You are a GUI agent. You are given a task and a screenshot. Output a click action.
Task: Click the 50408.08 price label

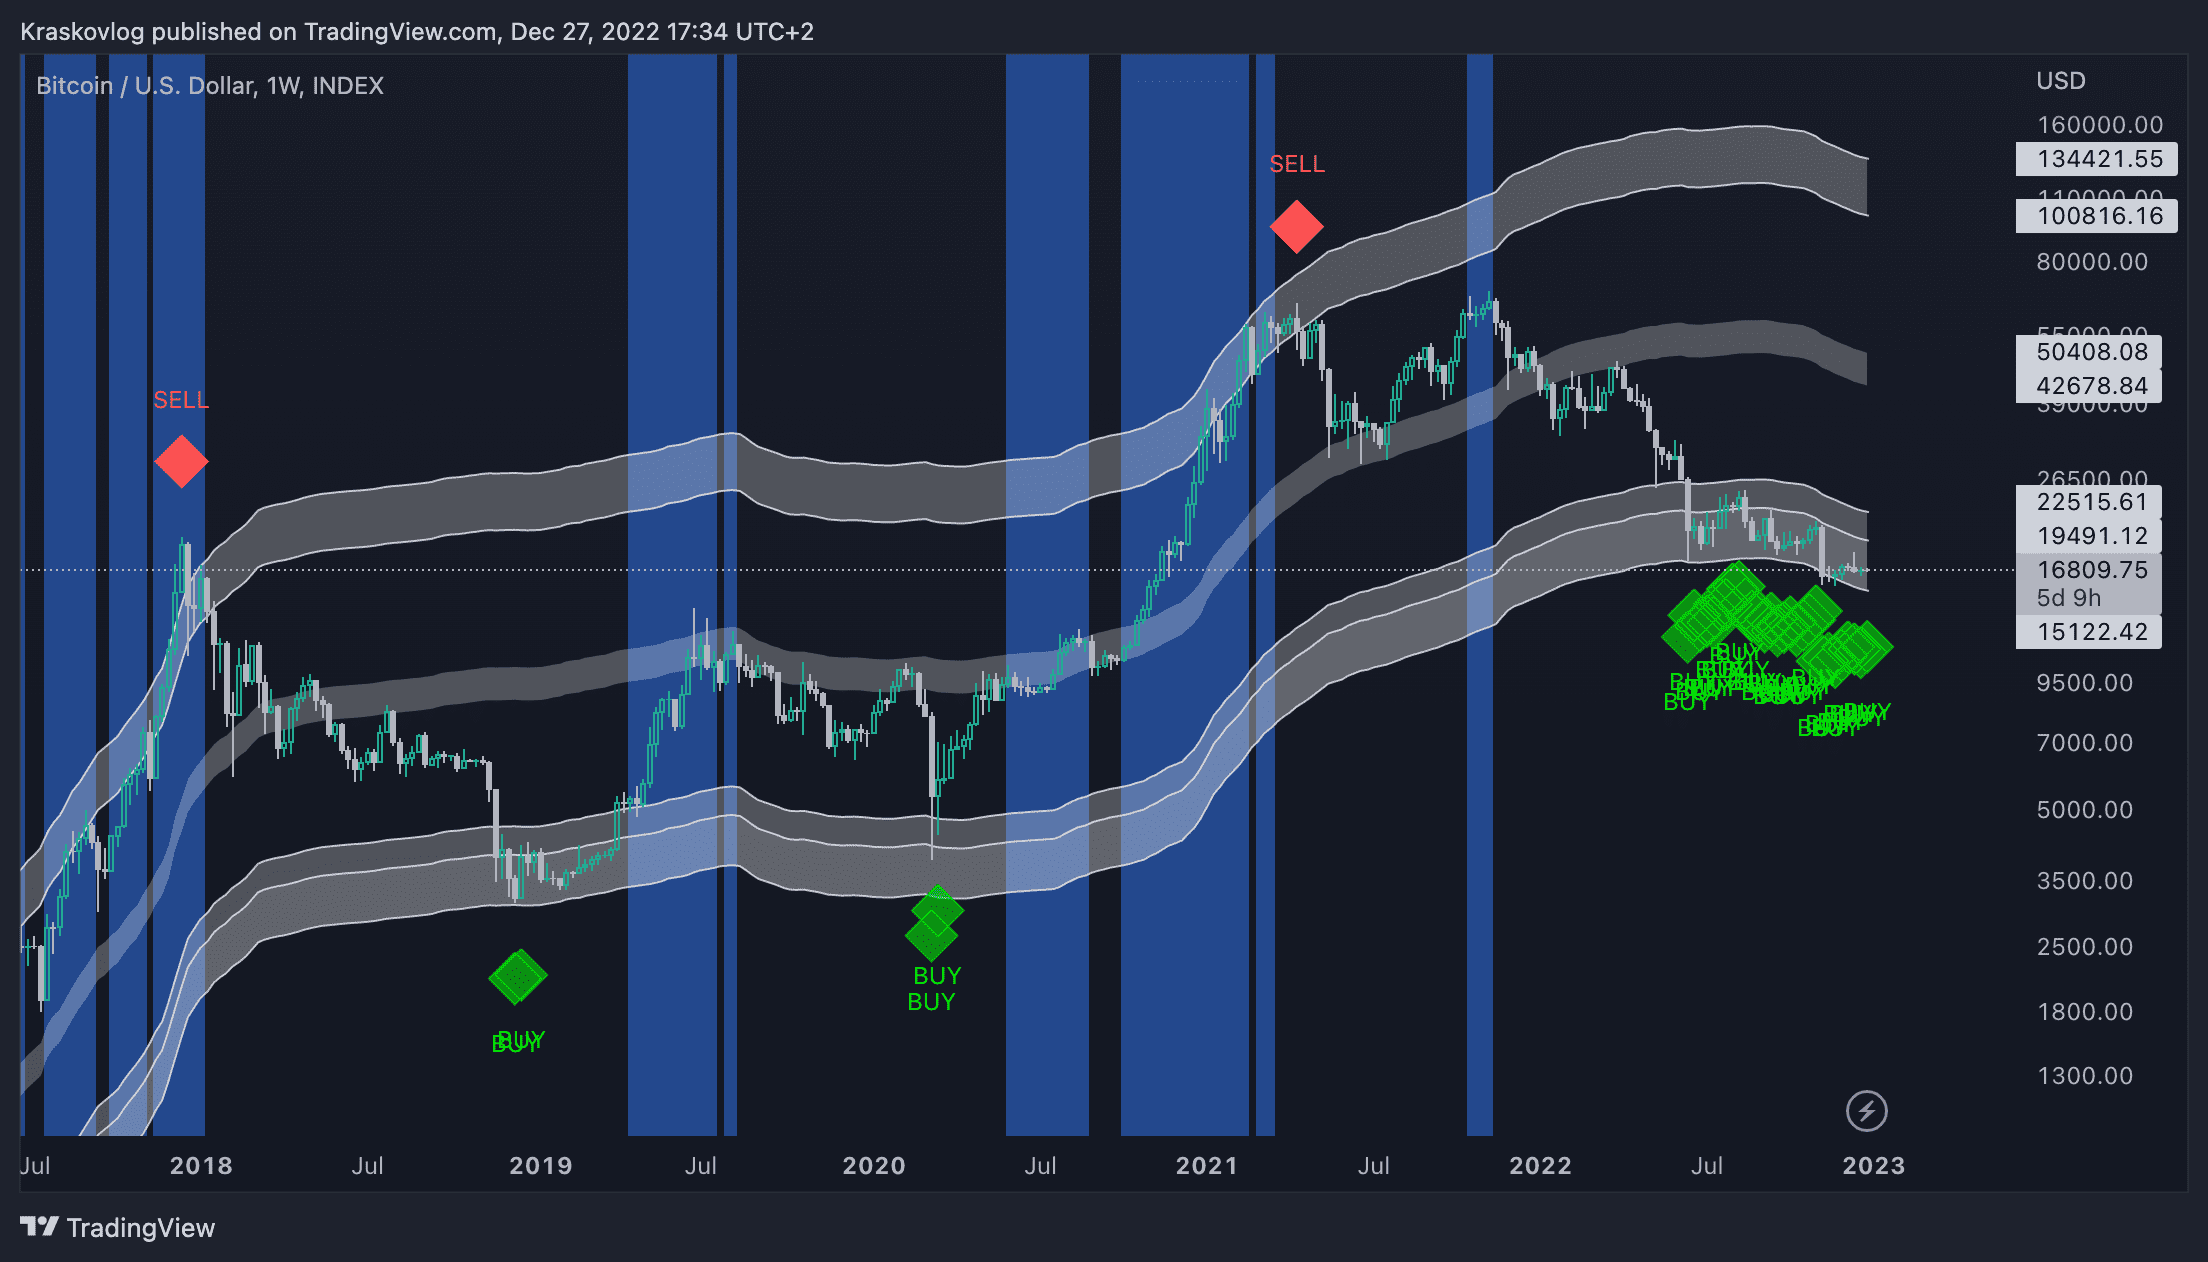[x=2089, y=352]
